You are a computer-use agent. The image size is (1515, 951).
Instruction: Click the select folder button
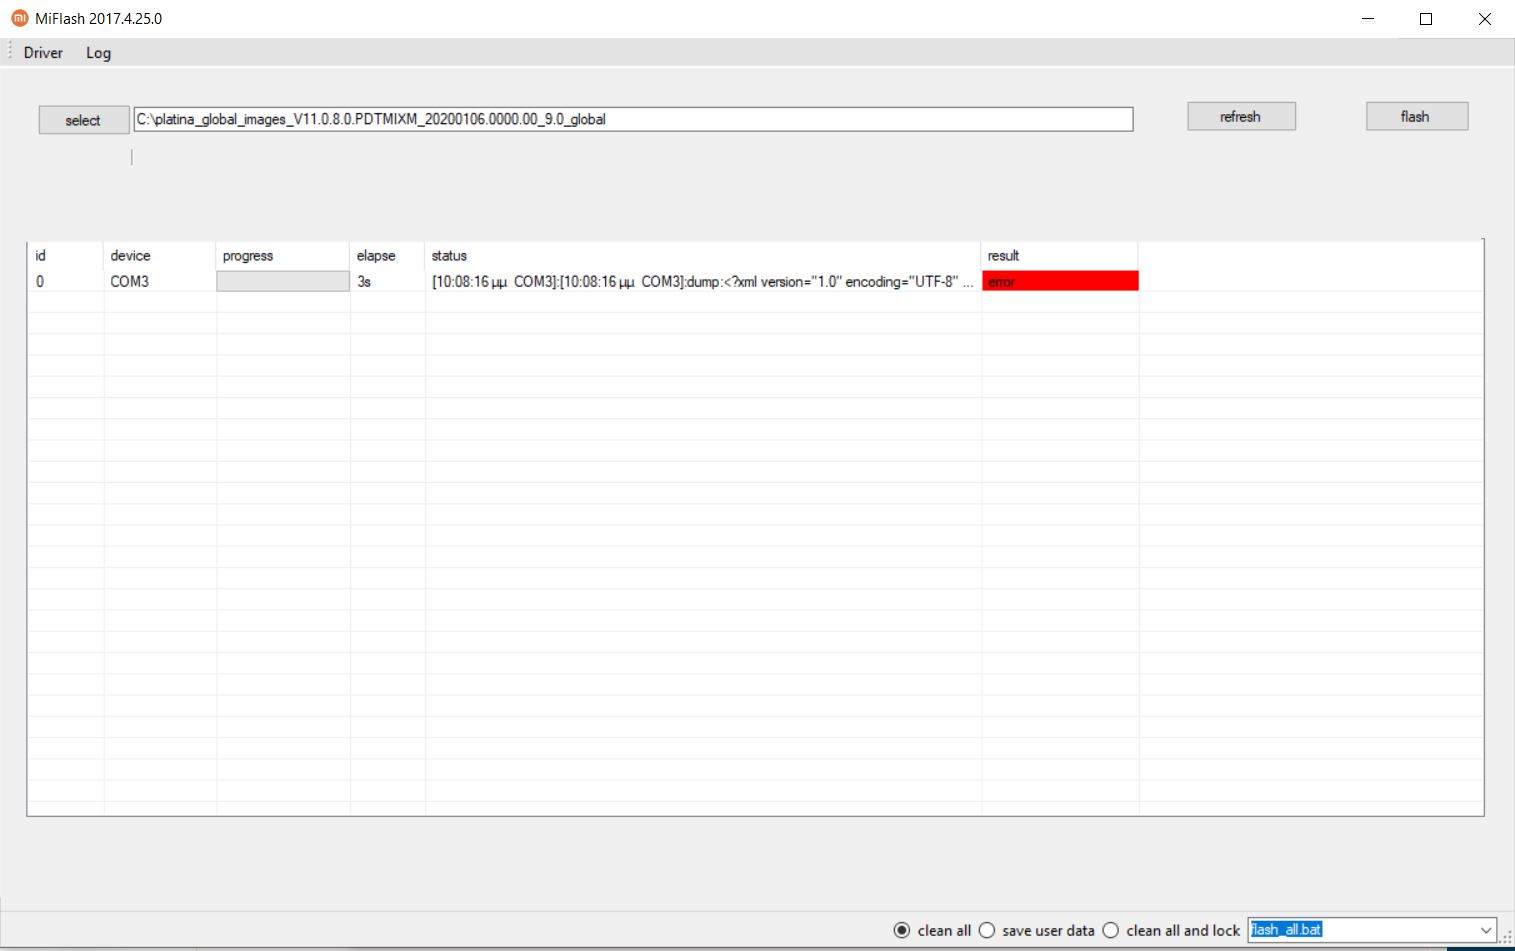[x=84, y=120]
